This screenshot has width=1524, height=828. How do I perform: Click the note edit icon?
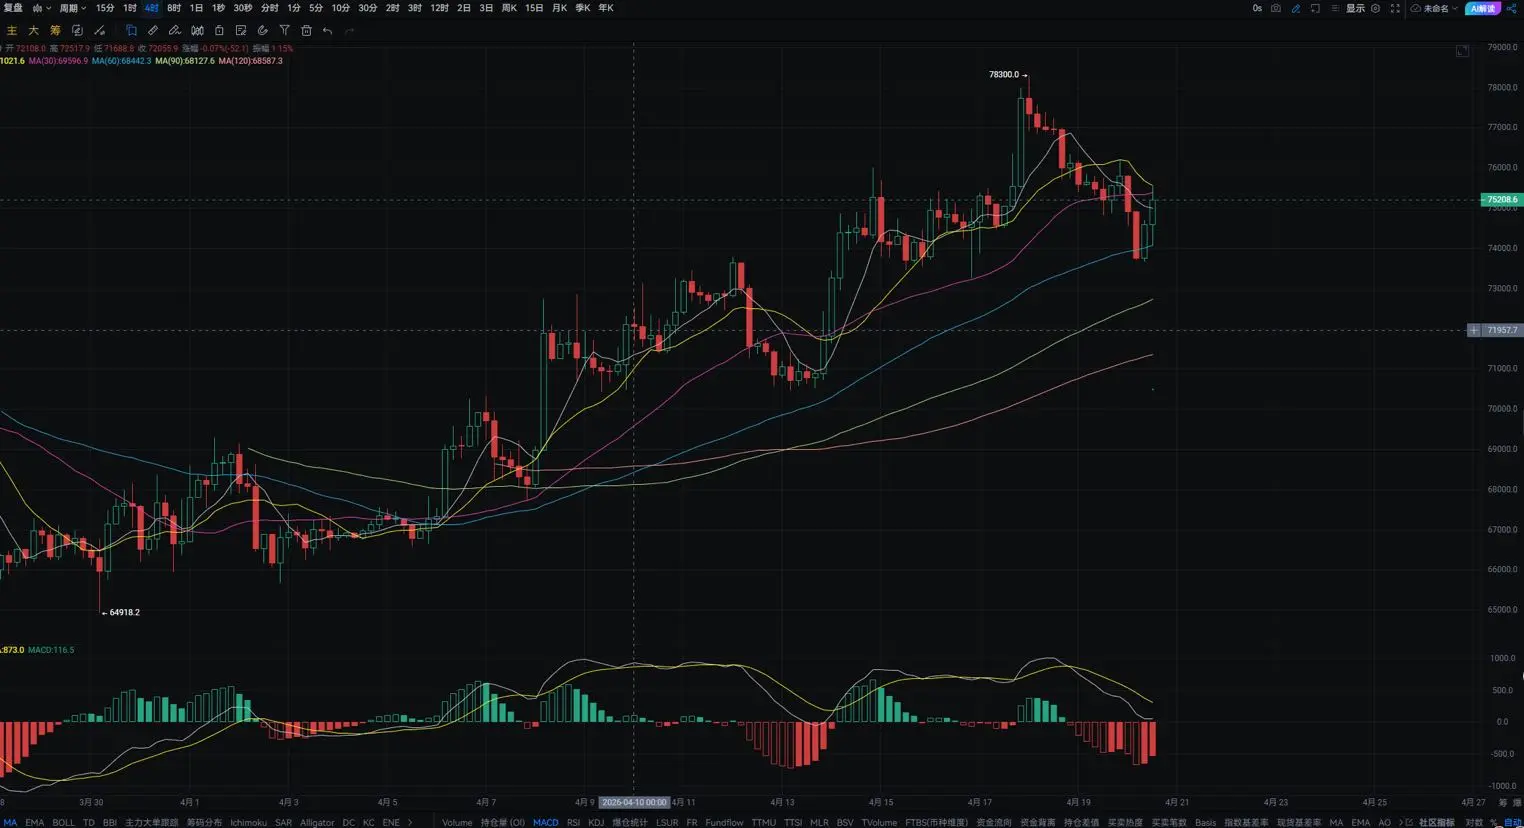[x=241, y=31]
